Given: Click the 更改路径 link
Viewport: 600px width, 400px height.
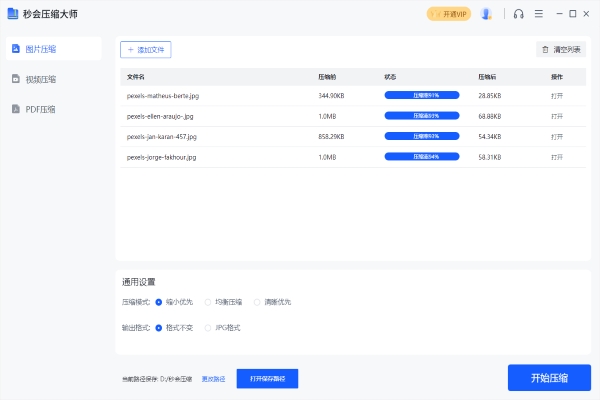Looking at the screenshot, I should pos(213,379).
